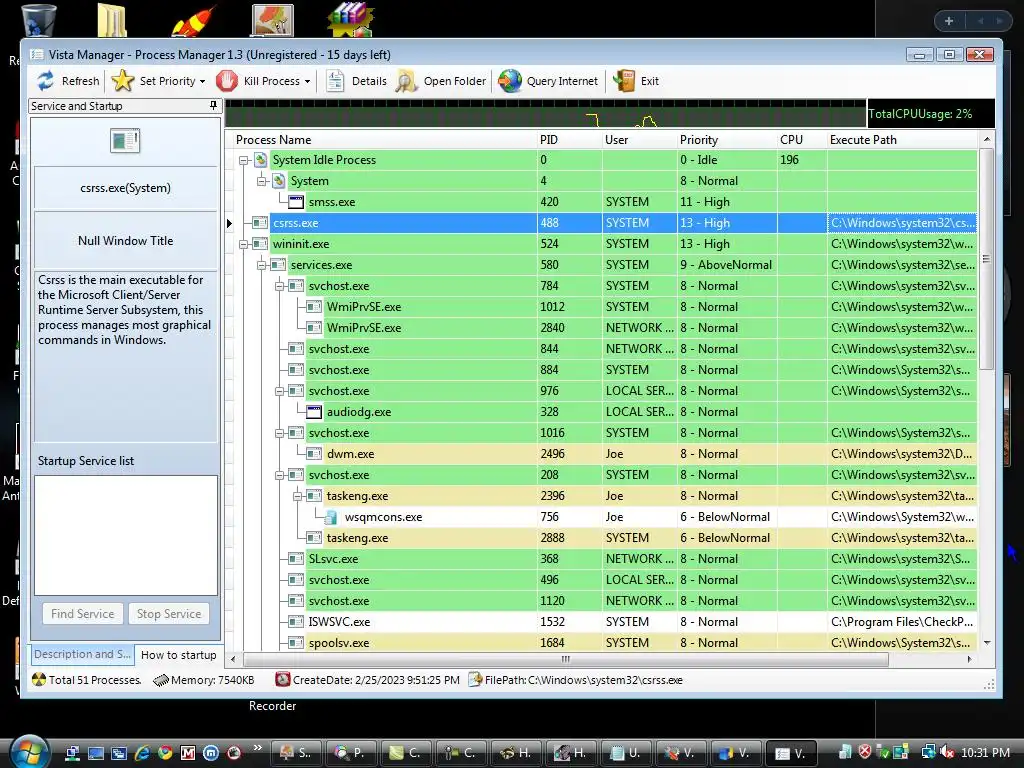Click the icon beside smss.exe
1024x768 pixels.
pos(296,202)
